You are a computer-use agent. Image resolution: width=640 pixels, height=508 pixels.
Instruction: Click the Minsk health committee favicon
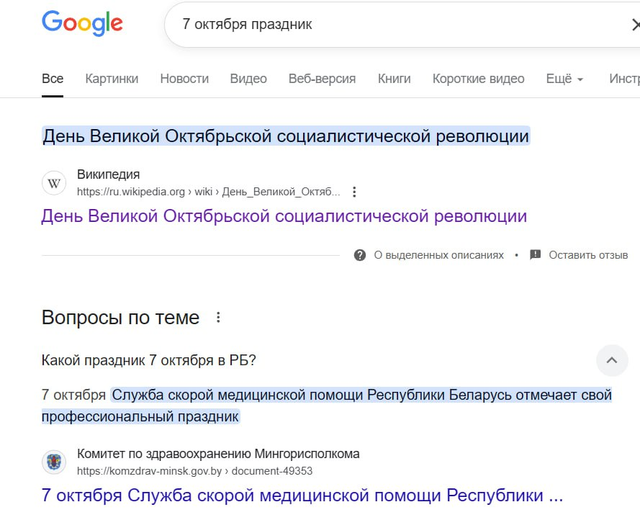(54, 462)
